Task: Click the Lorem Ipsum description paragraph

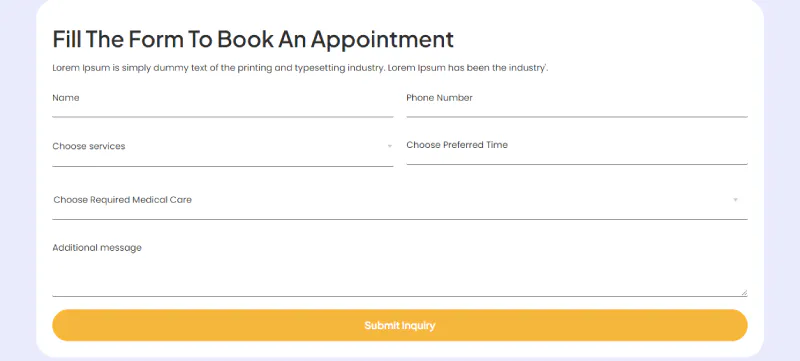Action: click(x=300, y=68)
